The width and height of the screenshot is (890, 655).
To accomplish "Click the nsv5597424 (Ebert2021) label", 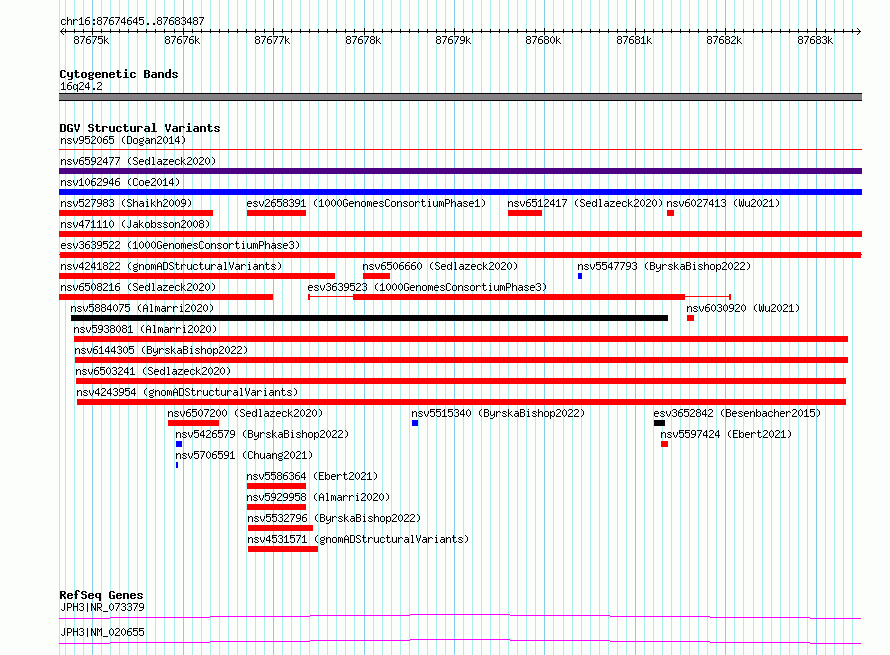I will coord(726,434).
